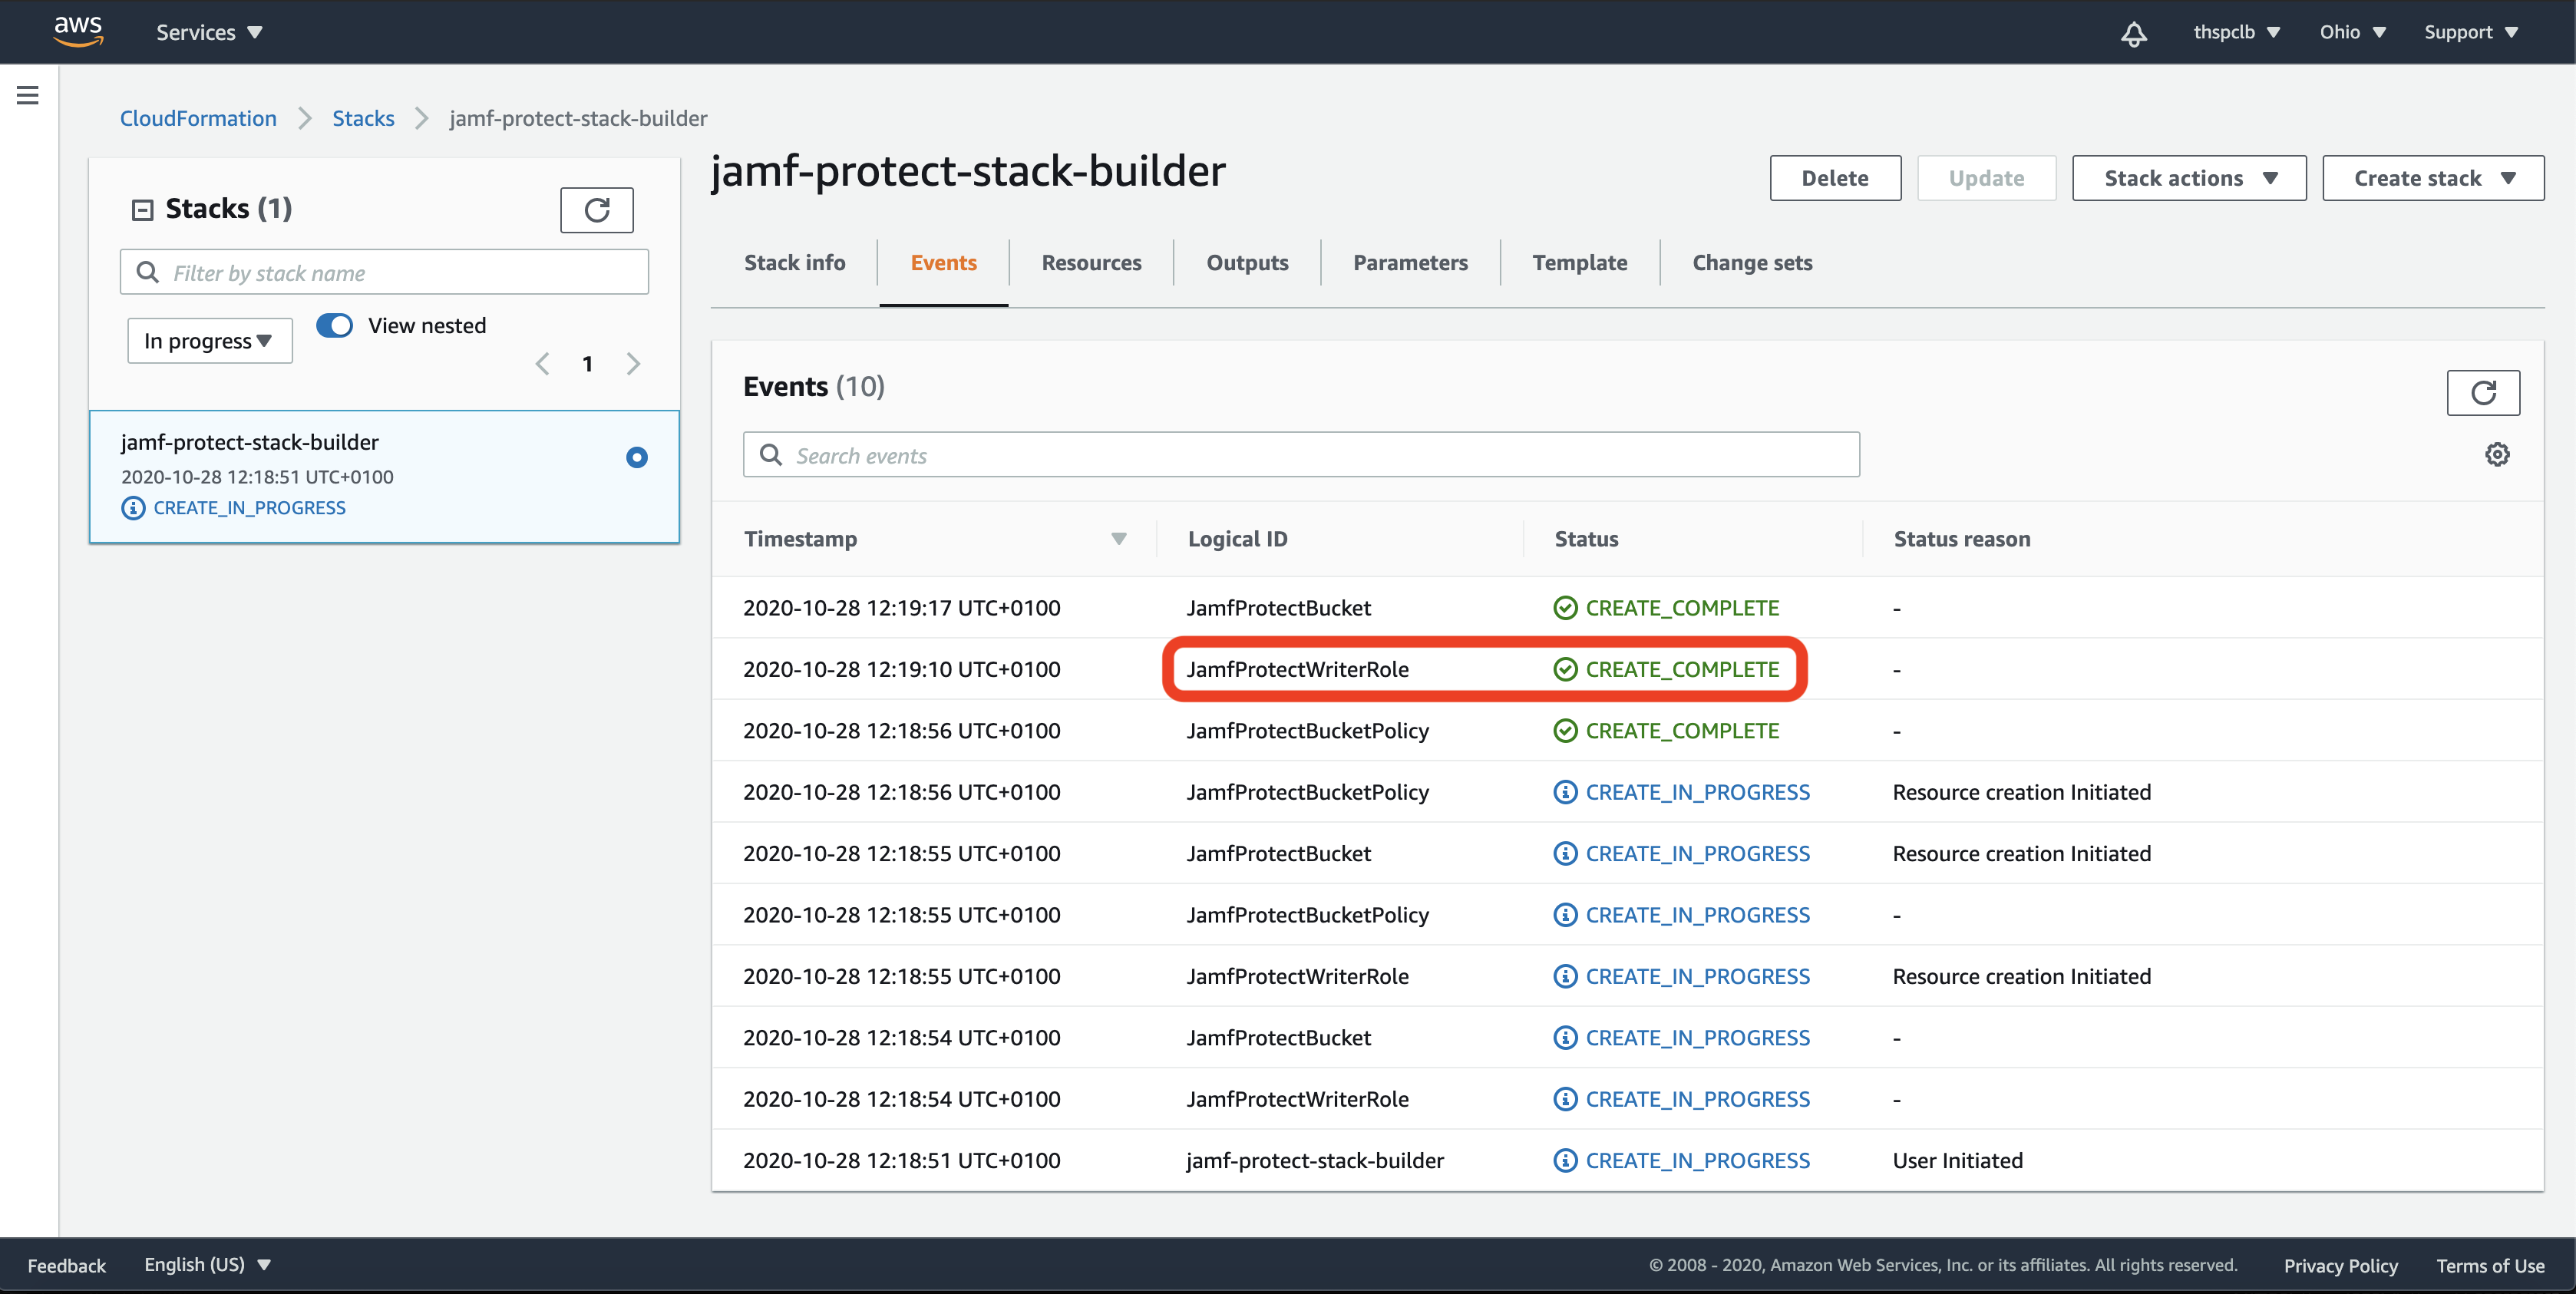2576x1294 pixels.
Task: Go to previous page of stacks
Action: [543, 364]
